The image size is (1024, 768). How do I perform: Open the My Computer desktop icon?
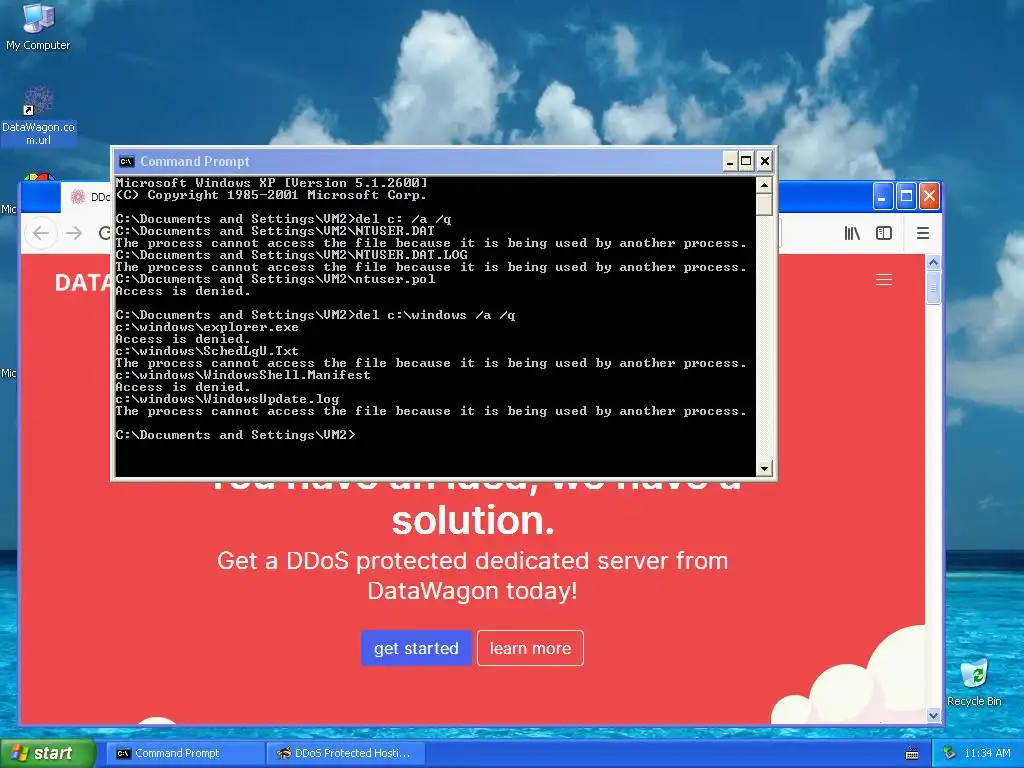(38, 26)
